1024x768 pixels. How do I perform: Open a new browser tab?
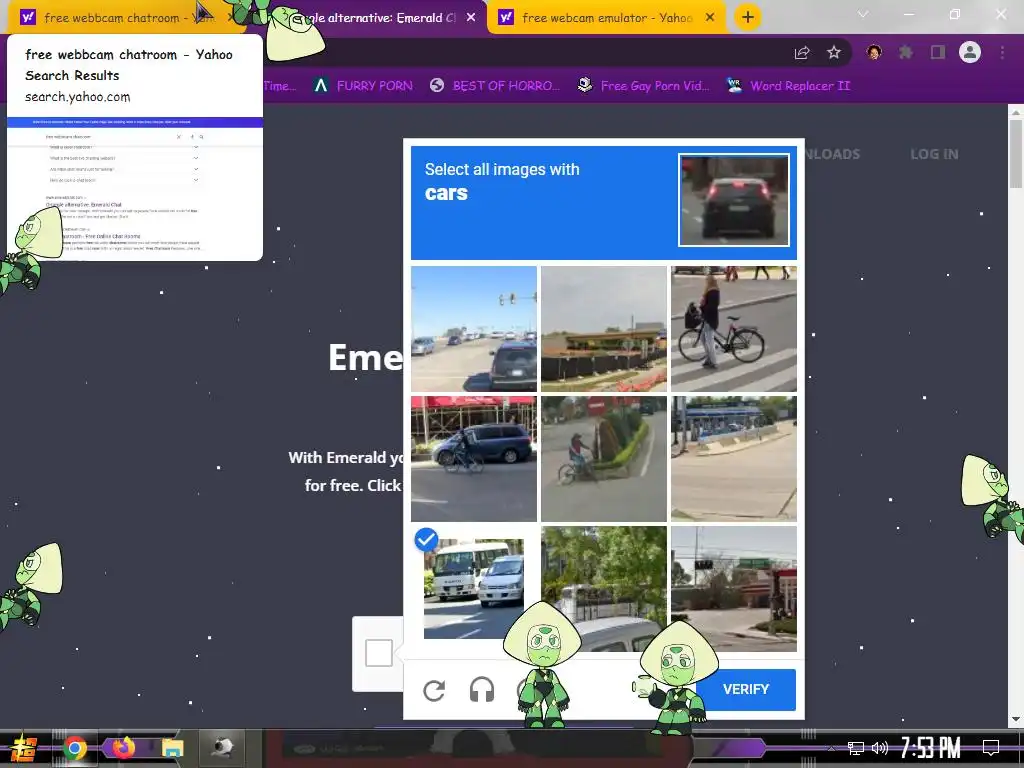(748, 17)
